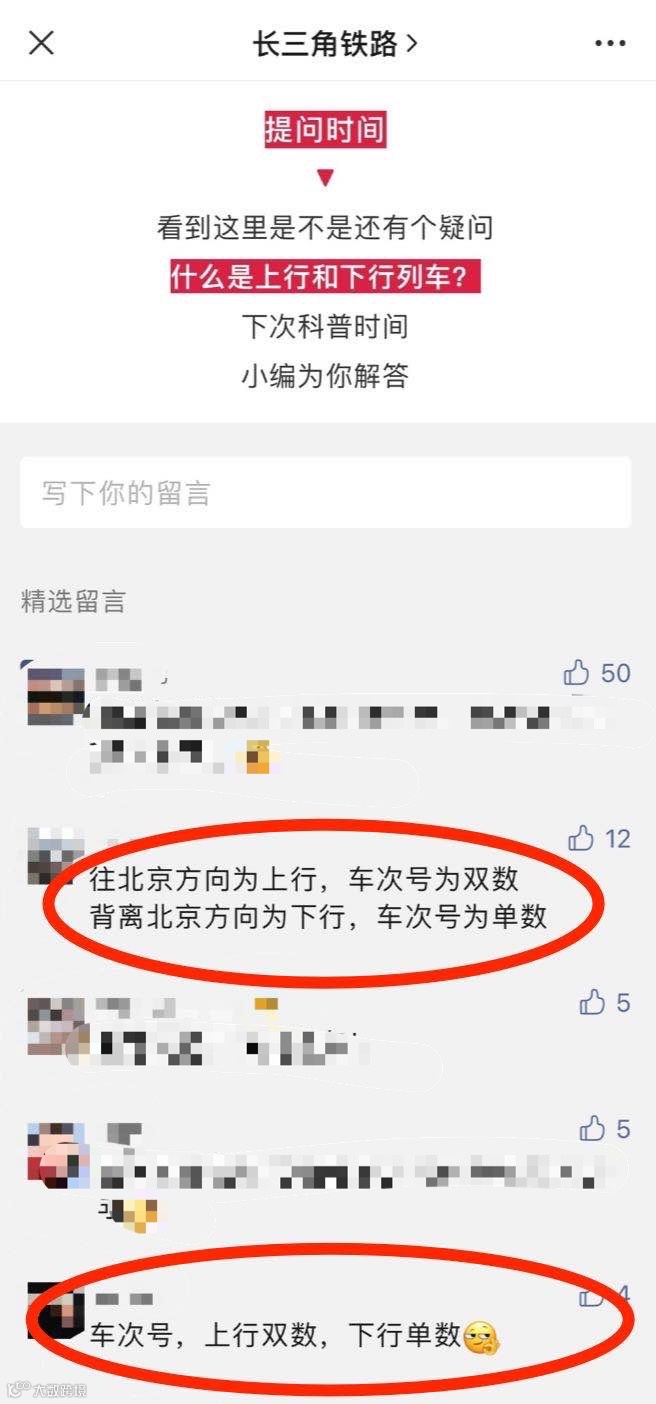
Task: Select the 往北京方向为上行 comment text
Action: tap(319, 897)
